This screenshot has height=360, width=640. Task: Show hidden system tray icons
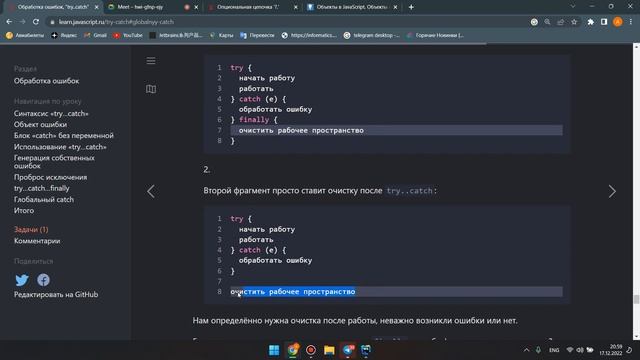click(x=526, y=350)
